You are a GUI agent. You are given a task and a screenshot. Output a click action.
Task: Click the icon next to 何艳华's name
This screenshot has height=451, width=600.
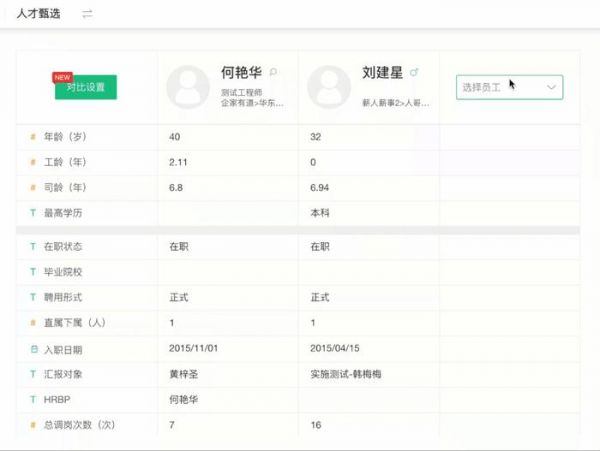(273, 72)
